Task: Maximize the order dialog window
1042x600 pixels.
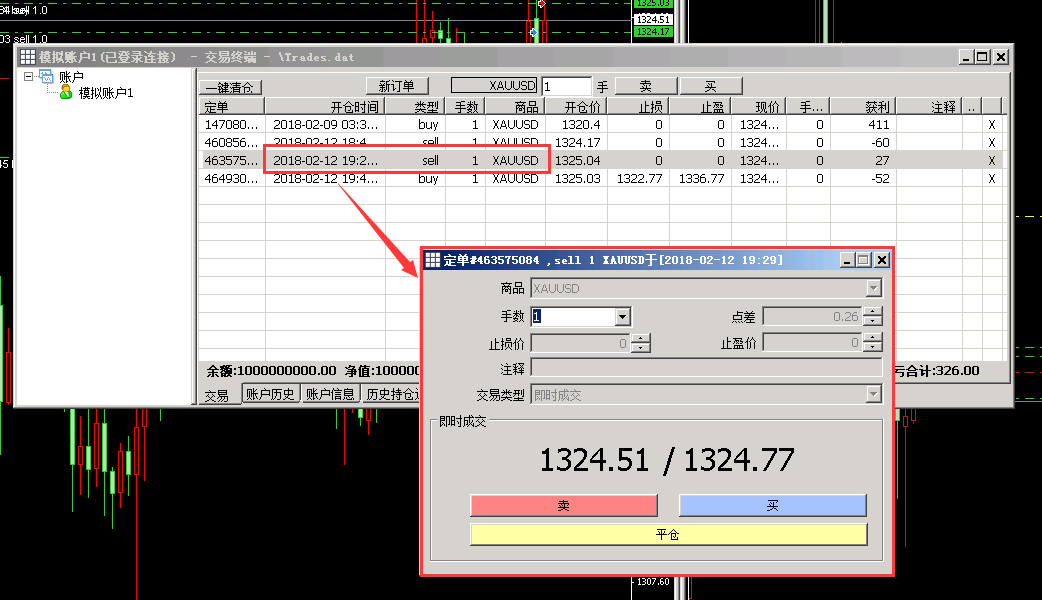Action: tap(864, 260)
